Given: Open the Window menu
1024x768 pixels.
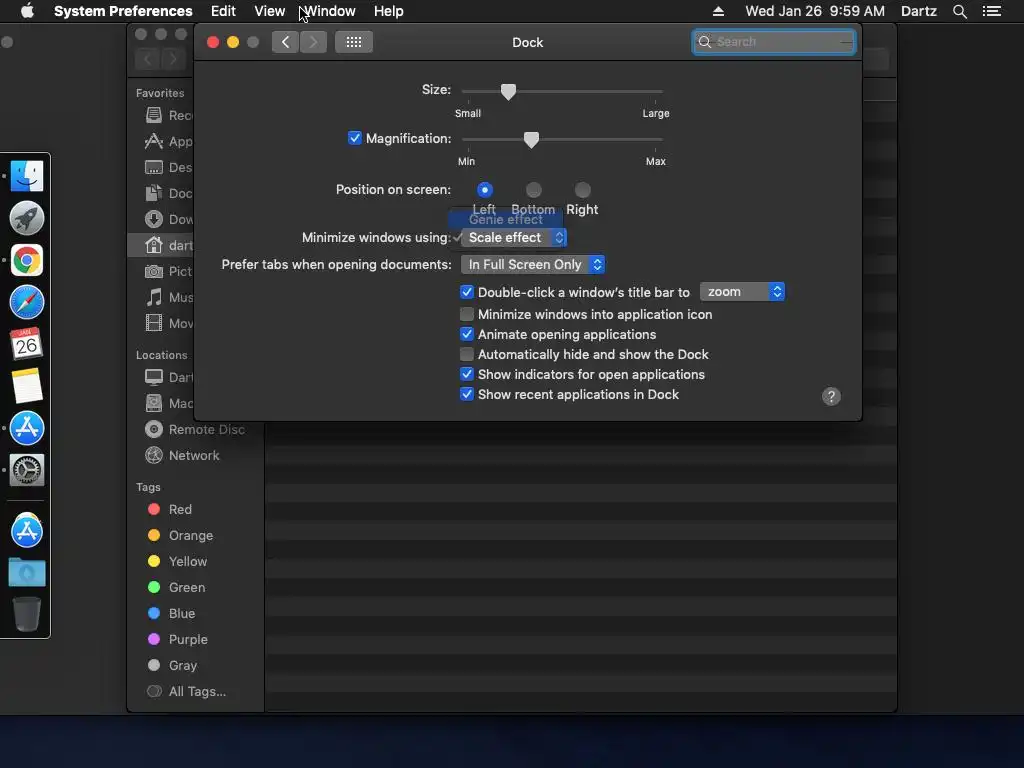Looking at the screenshot, I should click(x=330, y=11).
